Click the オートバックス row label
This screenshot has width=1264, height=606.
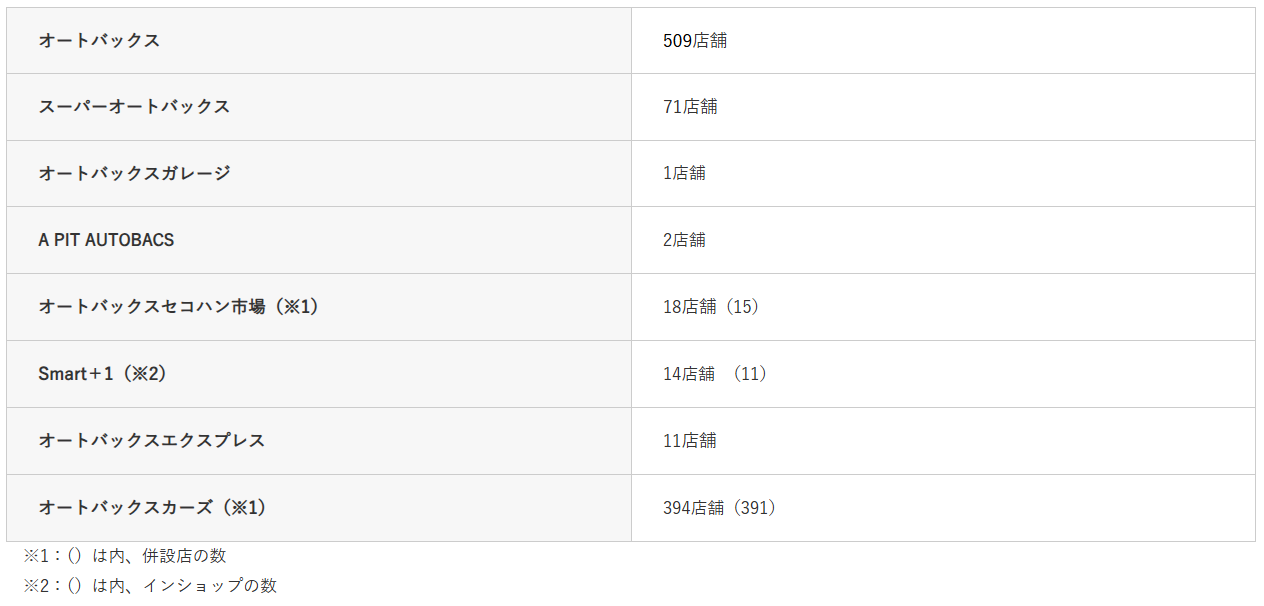click(99, 41)
